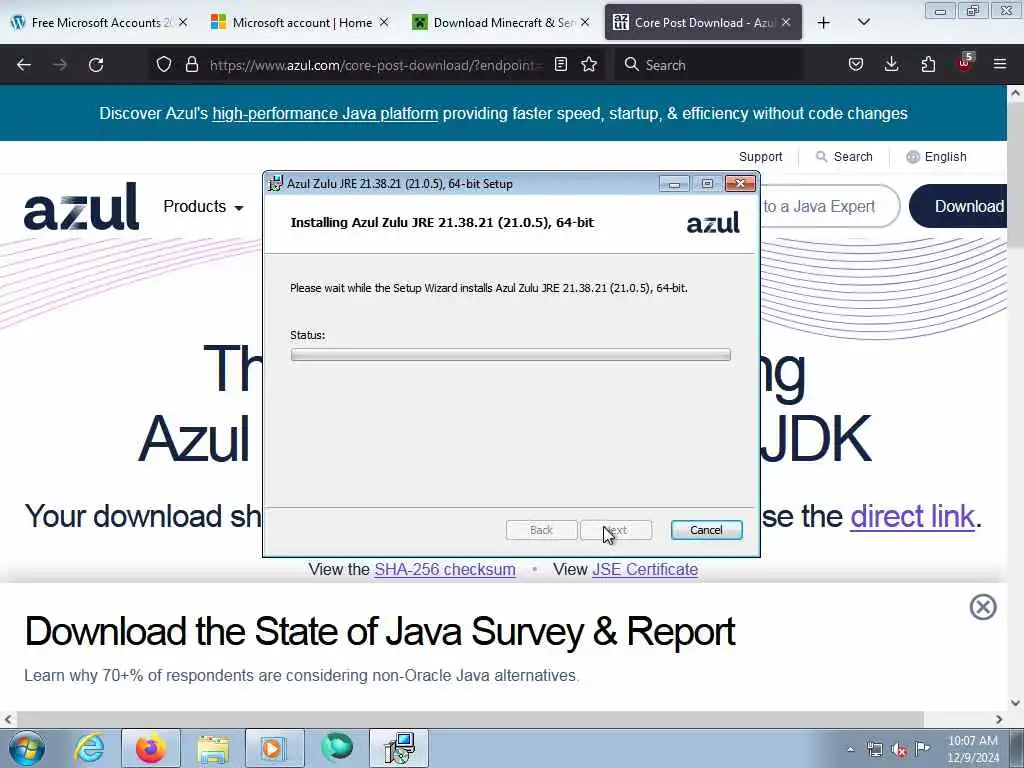Viewport: 1024px width, 768px height.
Task: Close the Download Minecraft tab
Action: (585, 22)
